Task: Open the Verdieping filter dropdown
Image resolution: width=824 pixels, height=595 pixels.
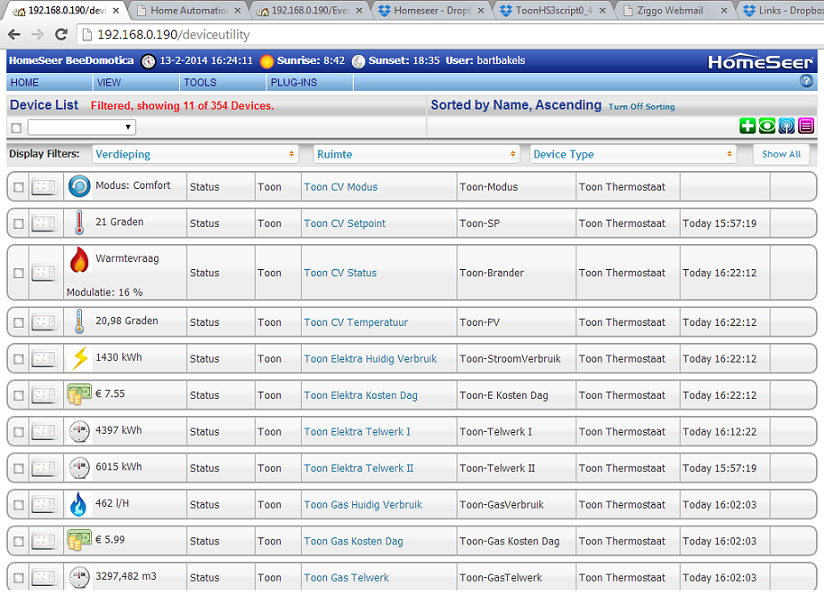Action: (195, 154)
